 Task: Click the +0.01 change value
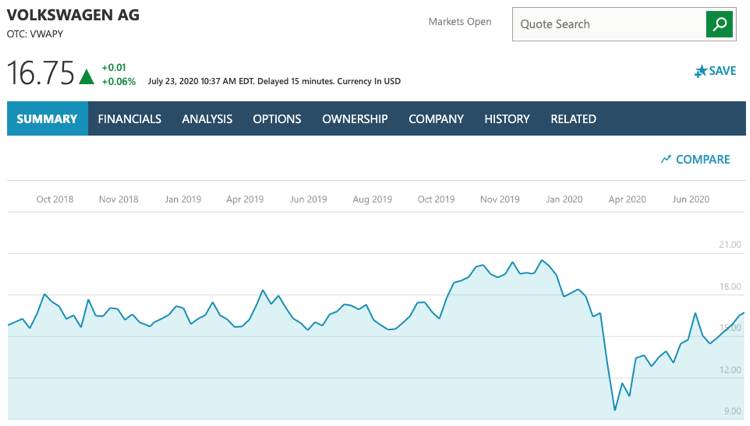113,67
